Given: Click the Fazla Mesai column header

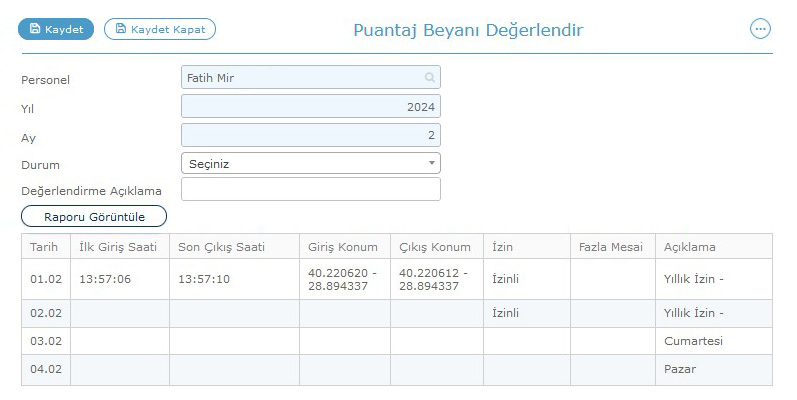Looking at the screenshot, I should pyautogui.click(x=613, y=247).
